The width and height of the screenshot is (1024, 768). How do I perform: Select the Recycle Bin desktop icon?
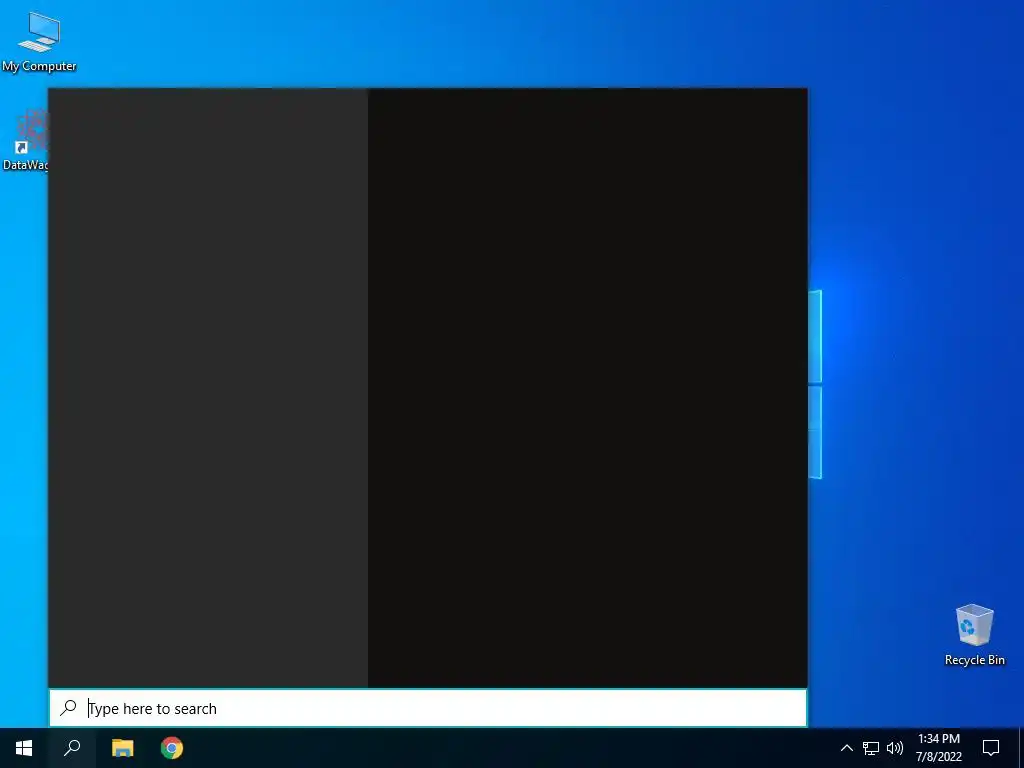pyautogui.click(x=974, y=635)
